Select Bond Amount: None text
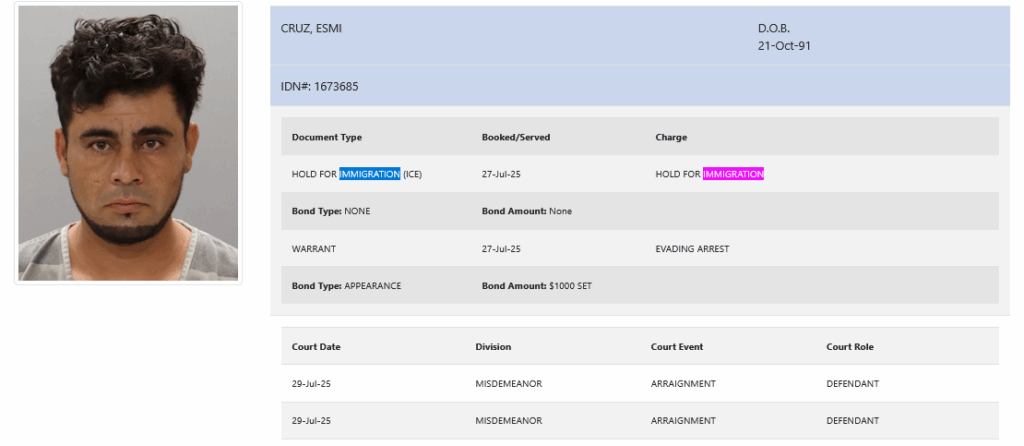The image size is (1024, 446). [527, 211]
